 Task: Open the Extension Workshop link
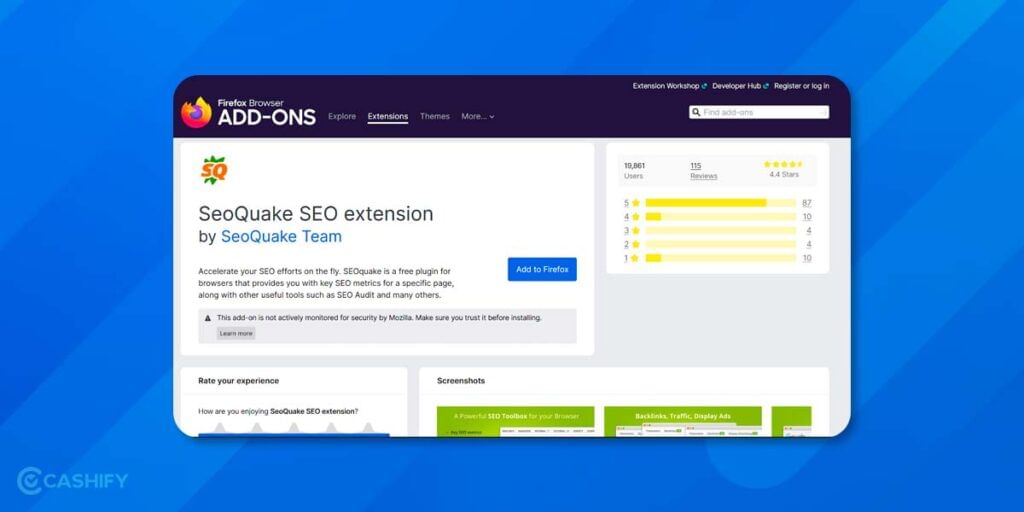[x=669, y=86]
